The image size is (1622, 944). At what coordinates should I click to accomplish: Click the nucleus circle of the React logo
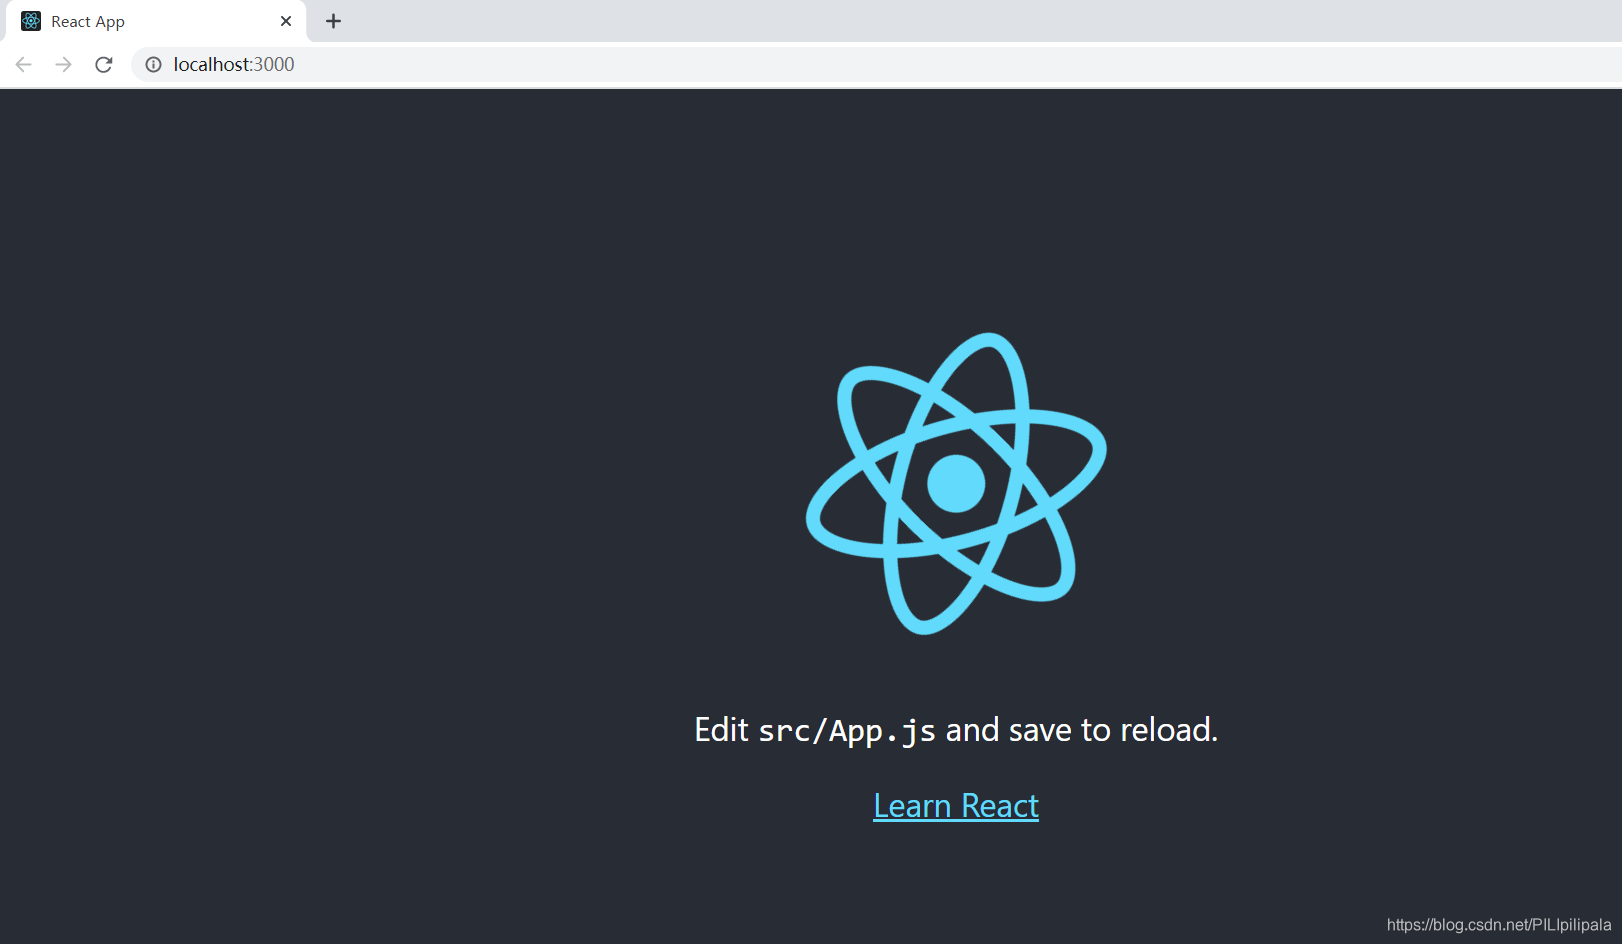click(x=956, y=483)
